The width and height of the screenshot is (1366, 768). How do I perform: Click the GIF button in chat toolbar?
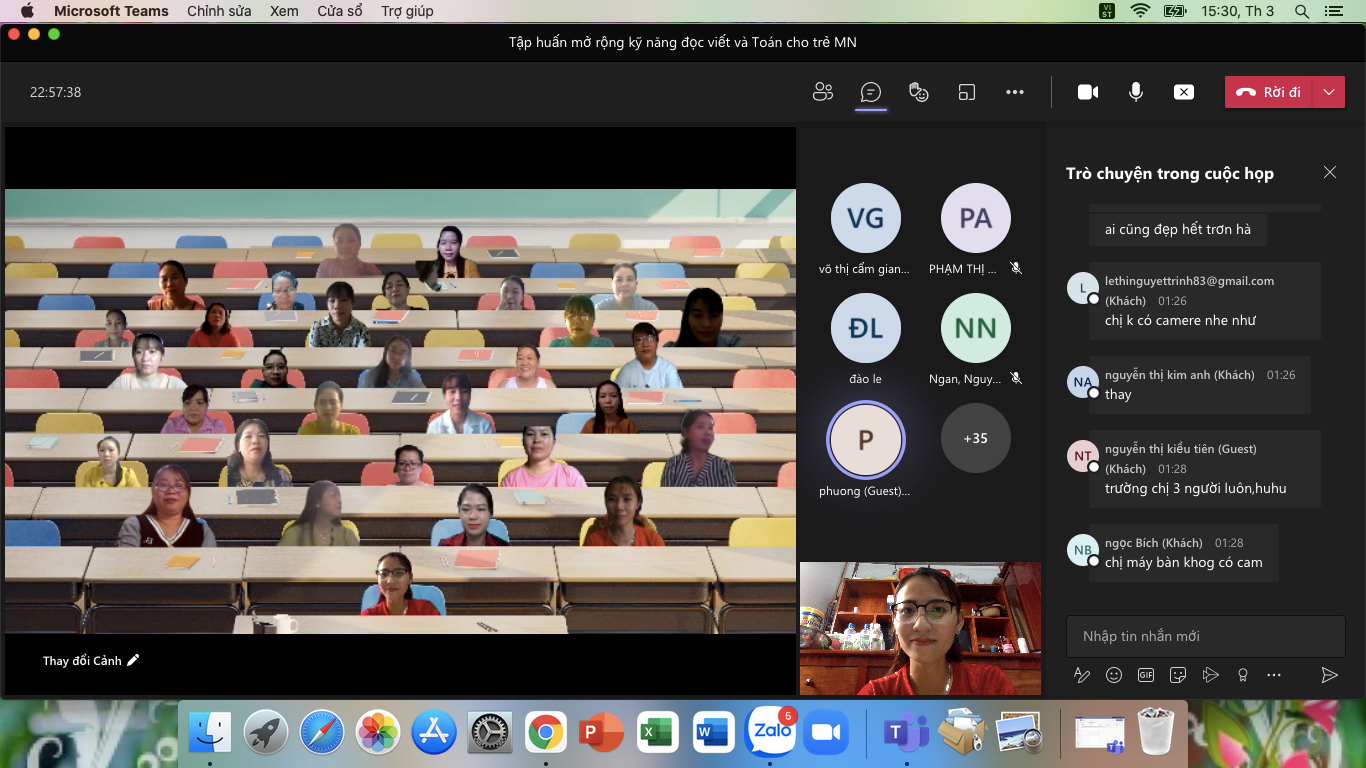pos(1146,675)
